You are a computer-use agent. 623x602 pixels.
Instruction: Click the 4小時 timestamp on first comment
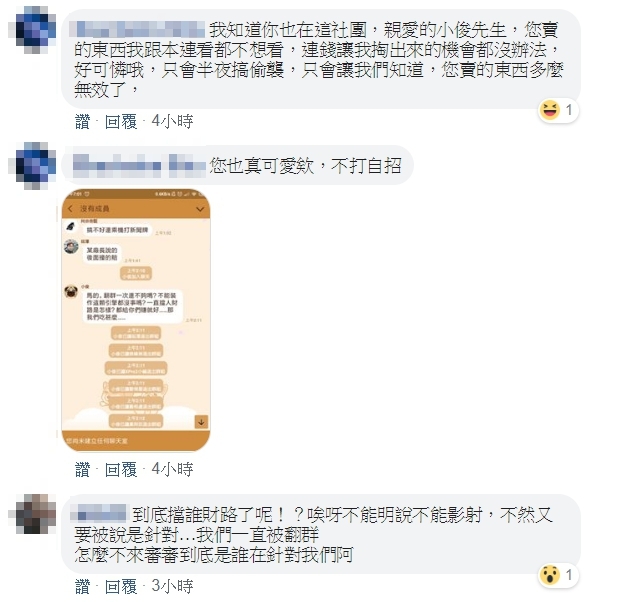click(x=172, y=122)
